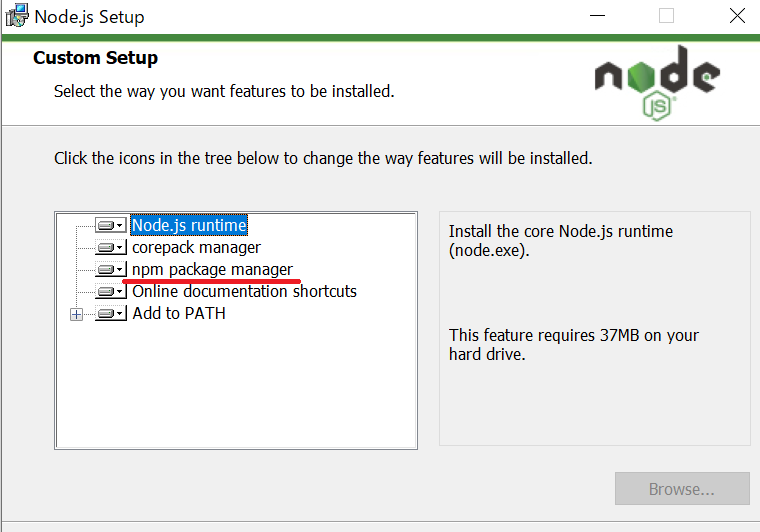Open the Add to PATH install dropdown
Viewport: 760px width, 532px height.
point(111,313)
